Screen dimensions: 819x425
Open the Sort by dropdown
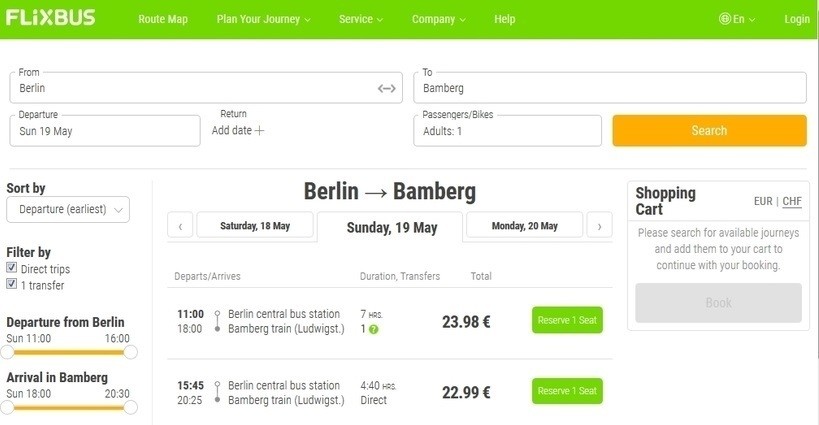[68, 209]
